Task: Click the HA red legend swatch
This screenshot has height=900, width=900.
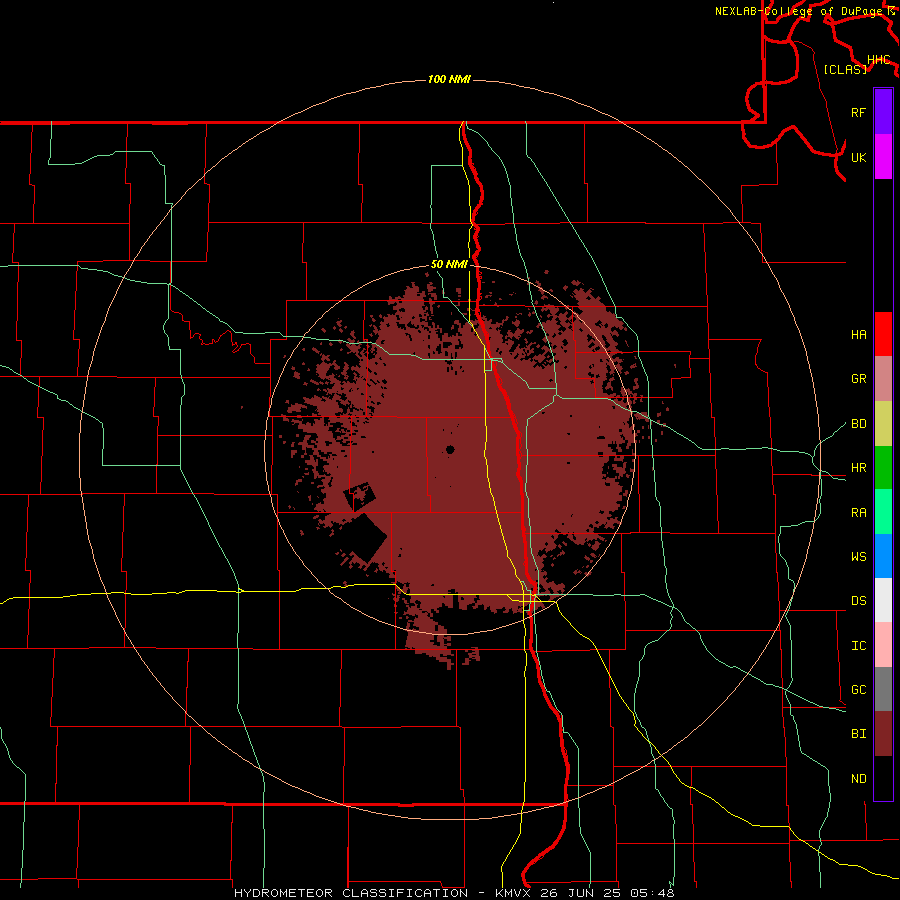Action: click(x=883, y=334)
